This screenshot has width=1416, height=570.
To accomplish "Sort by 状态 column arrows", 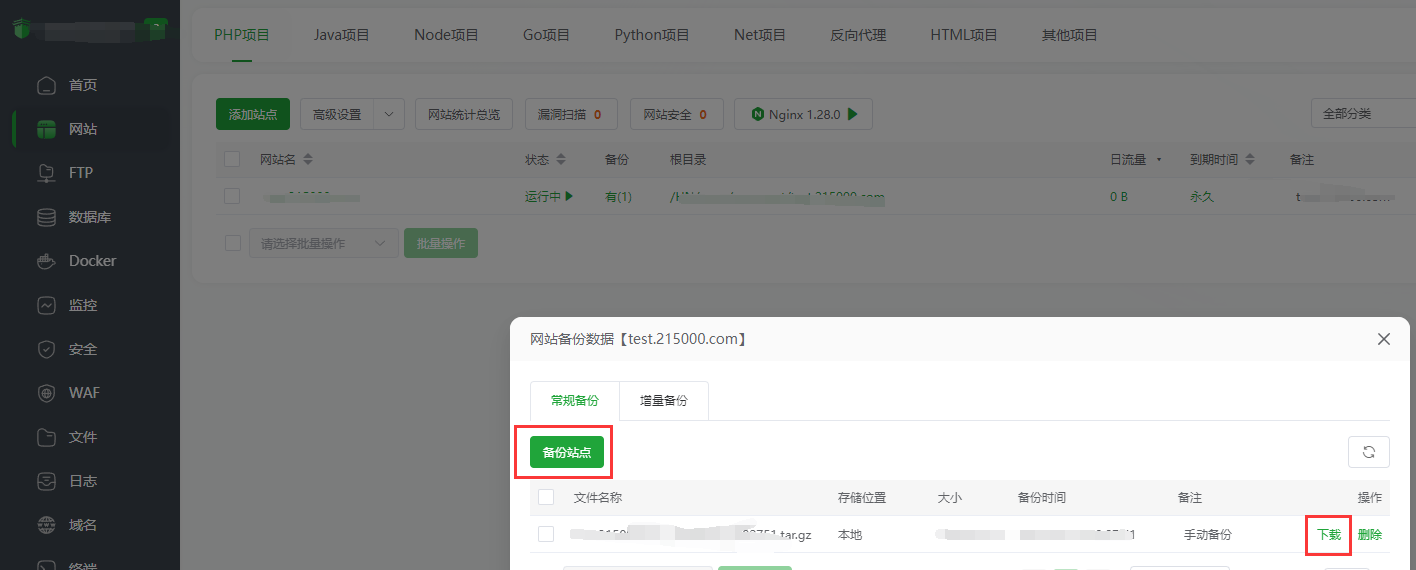I will coord(561,159).
